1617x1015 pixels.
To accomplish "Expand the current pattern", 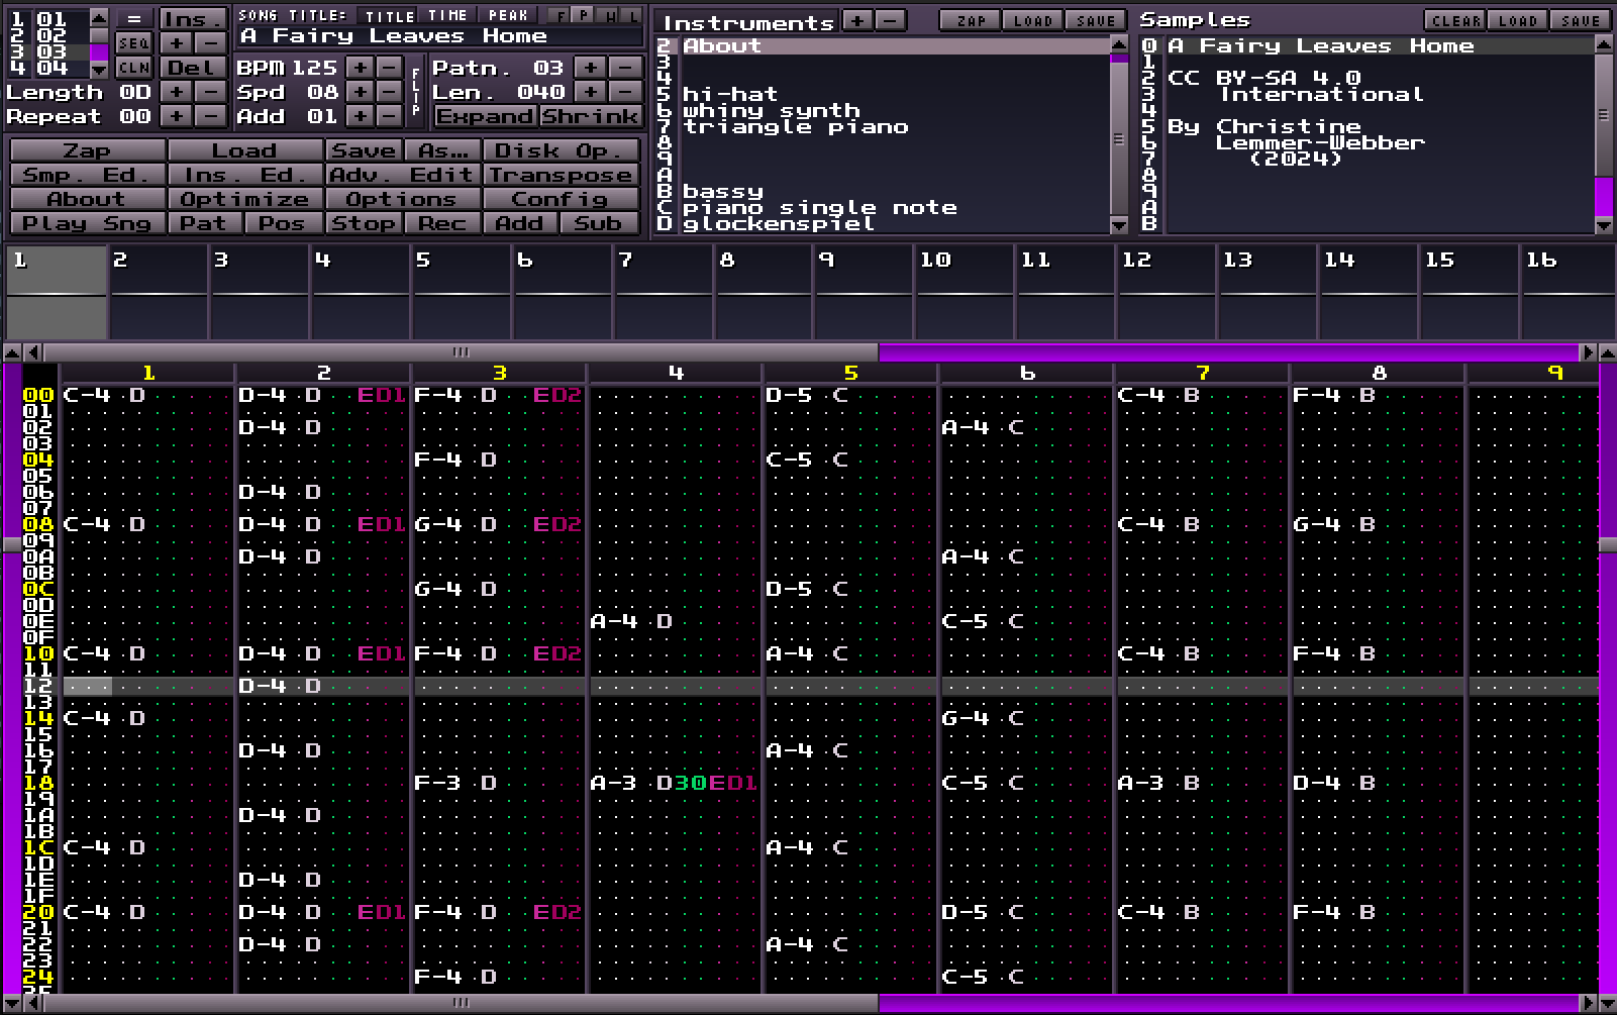I will tap(485, 116).
